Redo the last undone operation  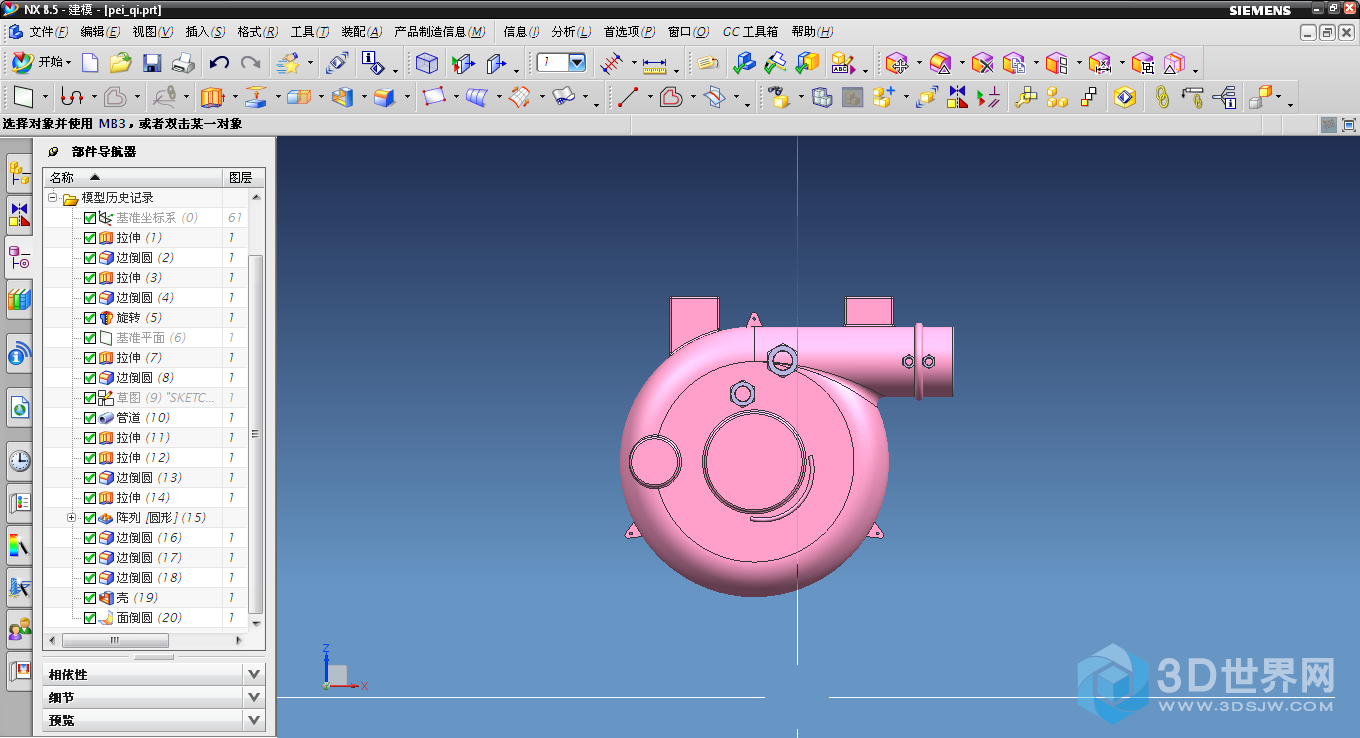250,63
